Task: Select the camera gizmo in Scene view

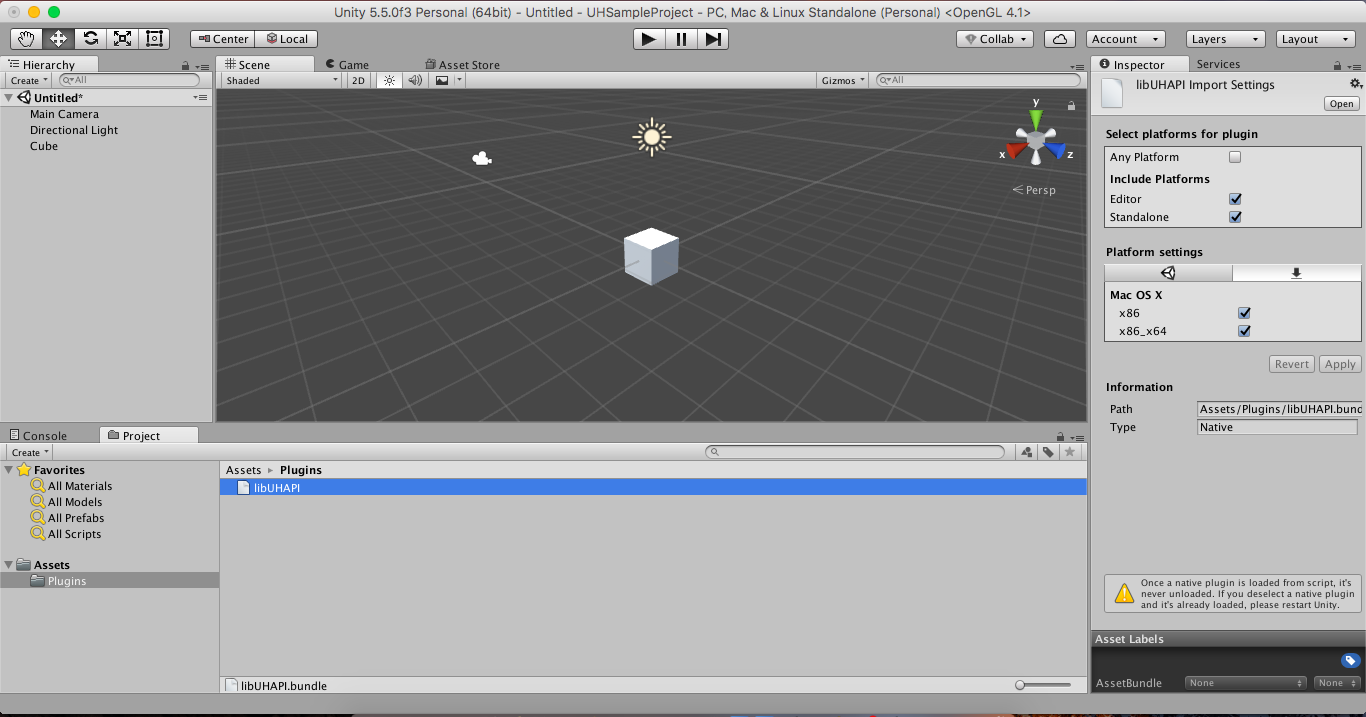Action: (482, 158)
